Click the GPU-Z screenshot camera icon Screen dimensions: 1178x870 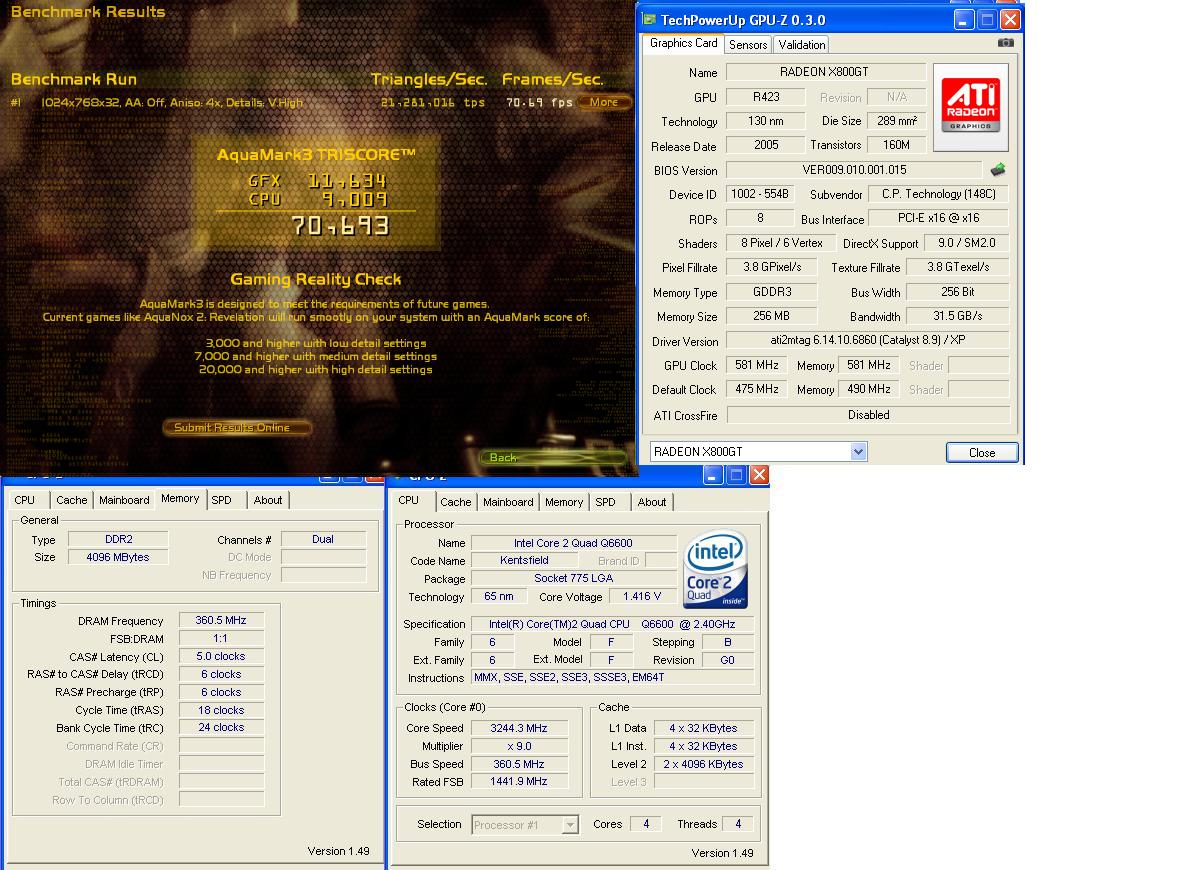click(1005, 43)
